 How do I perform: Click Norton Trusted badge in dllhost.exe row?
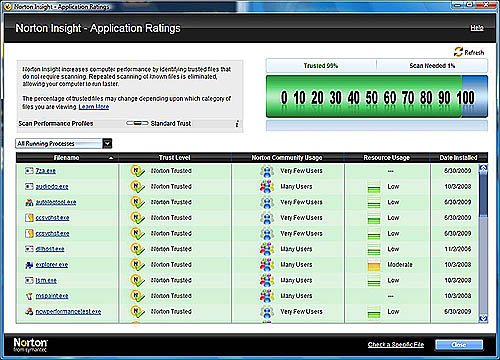click(x=137, y=249)
